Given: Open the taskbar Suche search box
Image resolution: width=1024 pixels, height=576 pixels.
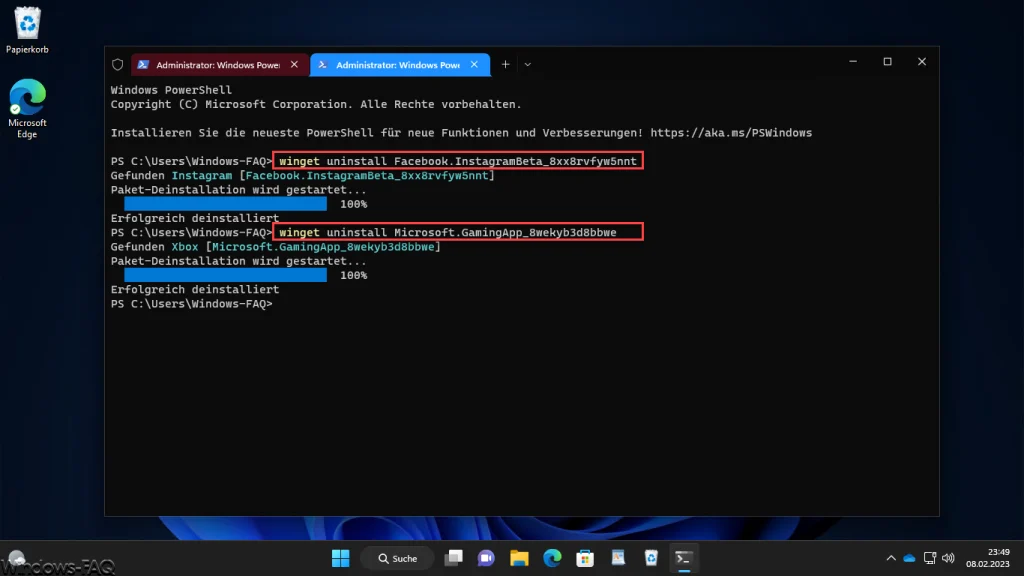Looking at the screenshot, I should [x=398, y=558].
